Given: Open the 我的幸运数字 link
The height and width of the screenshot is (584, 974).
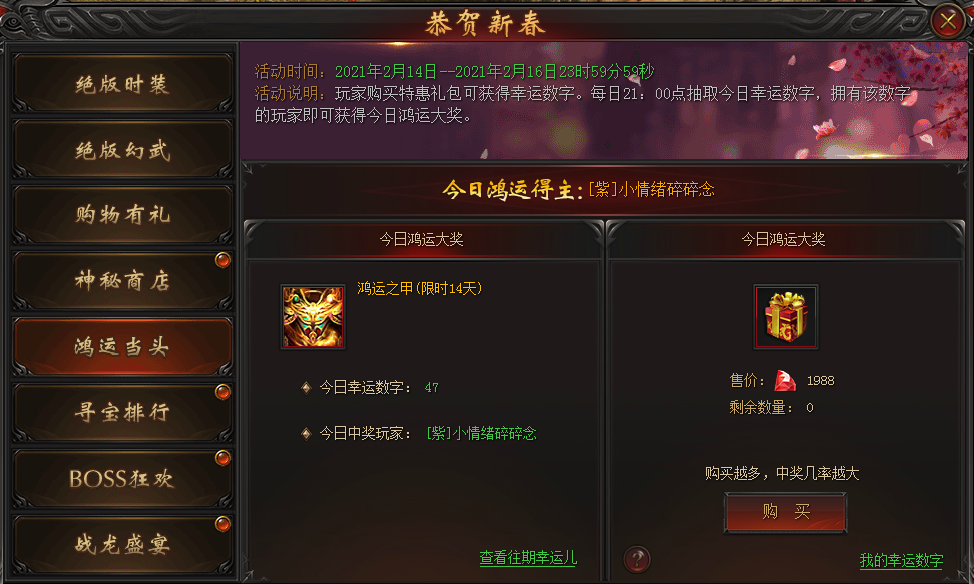Looking at the screenshot, I should (901, 560).
